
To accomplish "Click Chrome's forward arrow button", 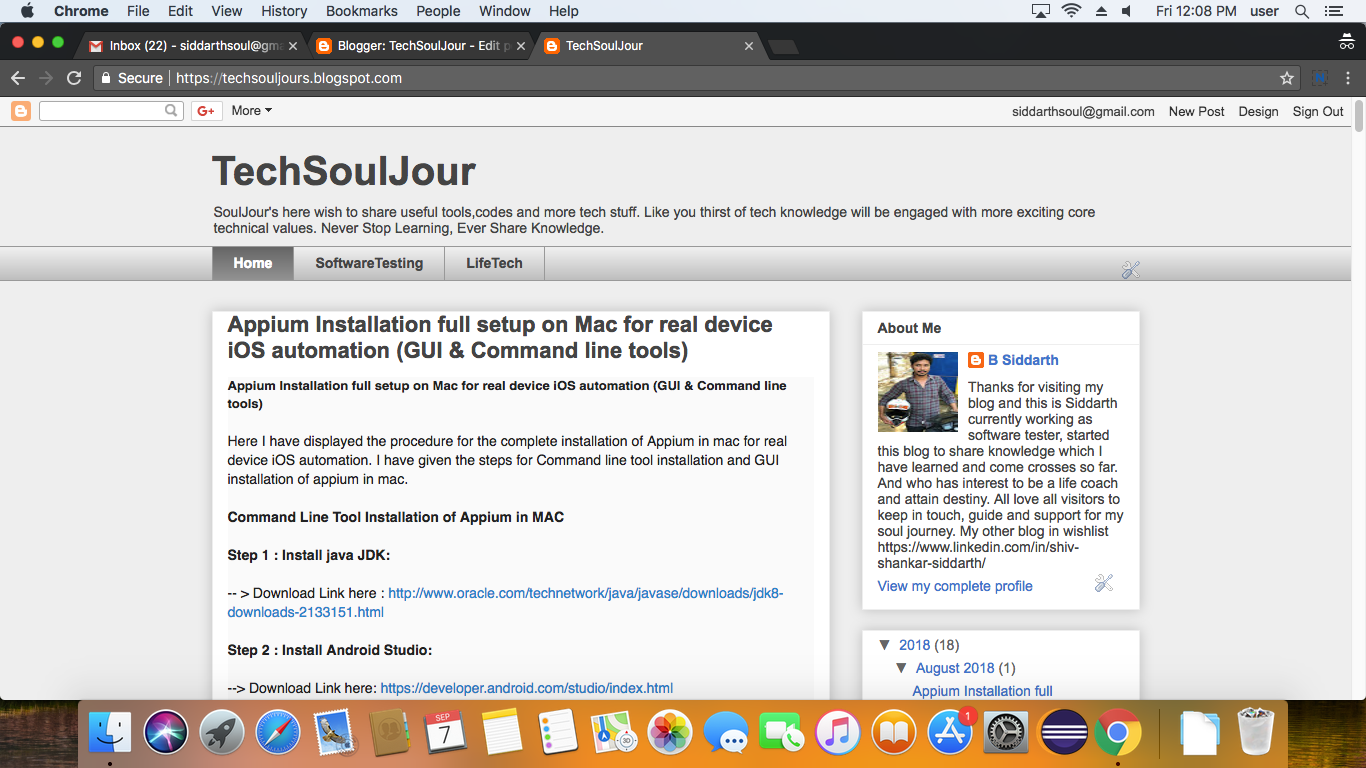I will (x=46, y=78).
